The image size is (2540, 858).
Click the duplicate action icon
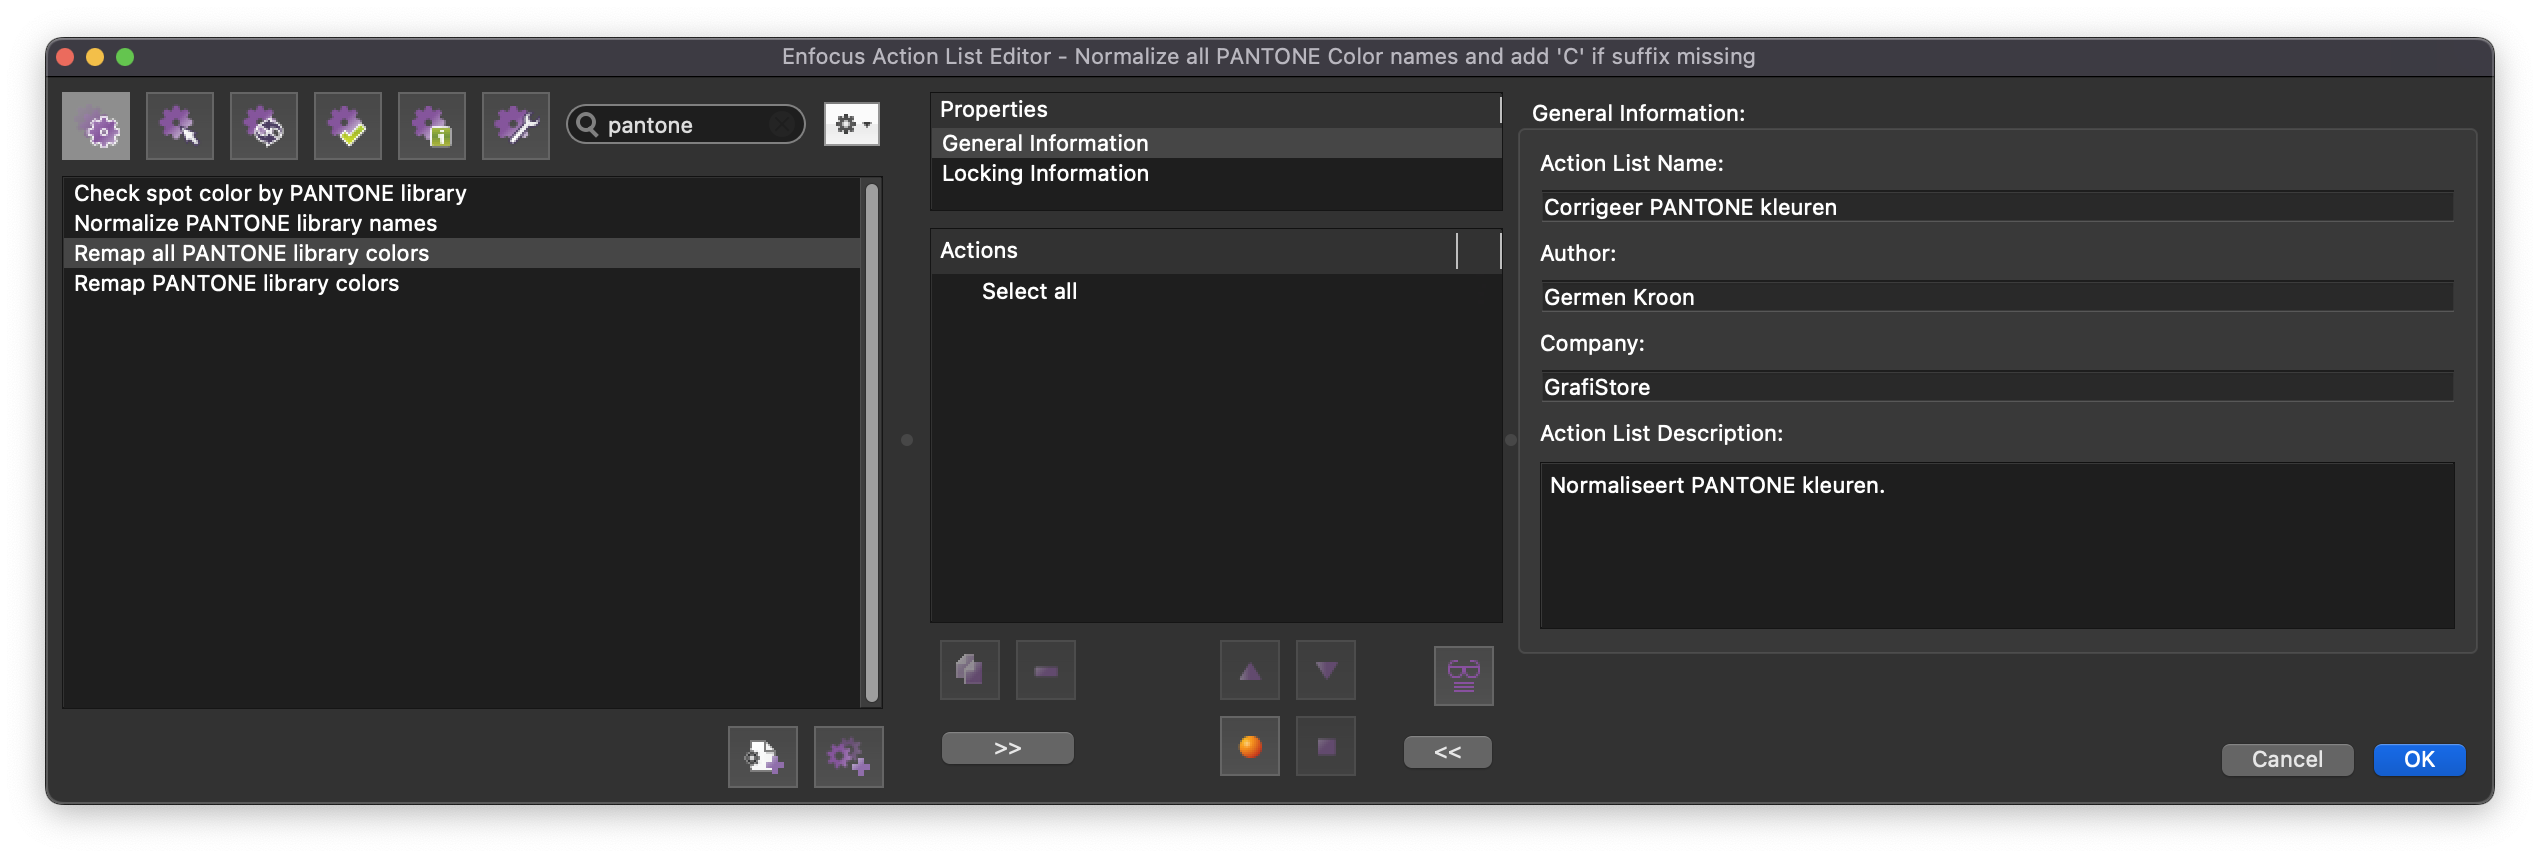[x=970, y=670]
